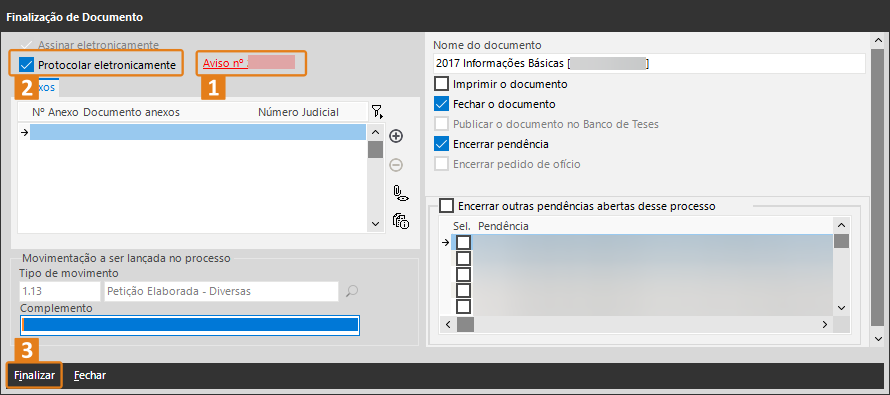Click the Nº Anexo column header
890x395 pixels.
pyautogui.click(x=55, y=112)
